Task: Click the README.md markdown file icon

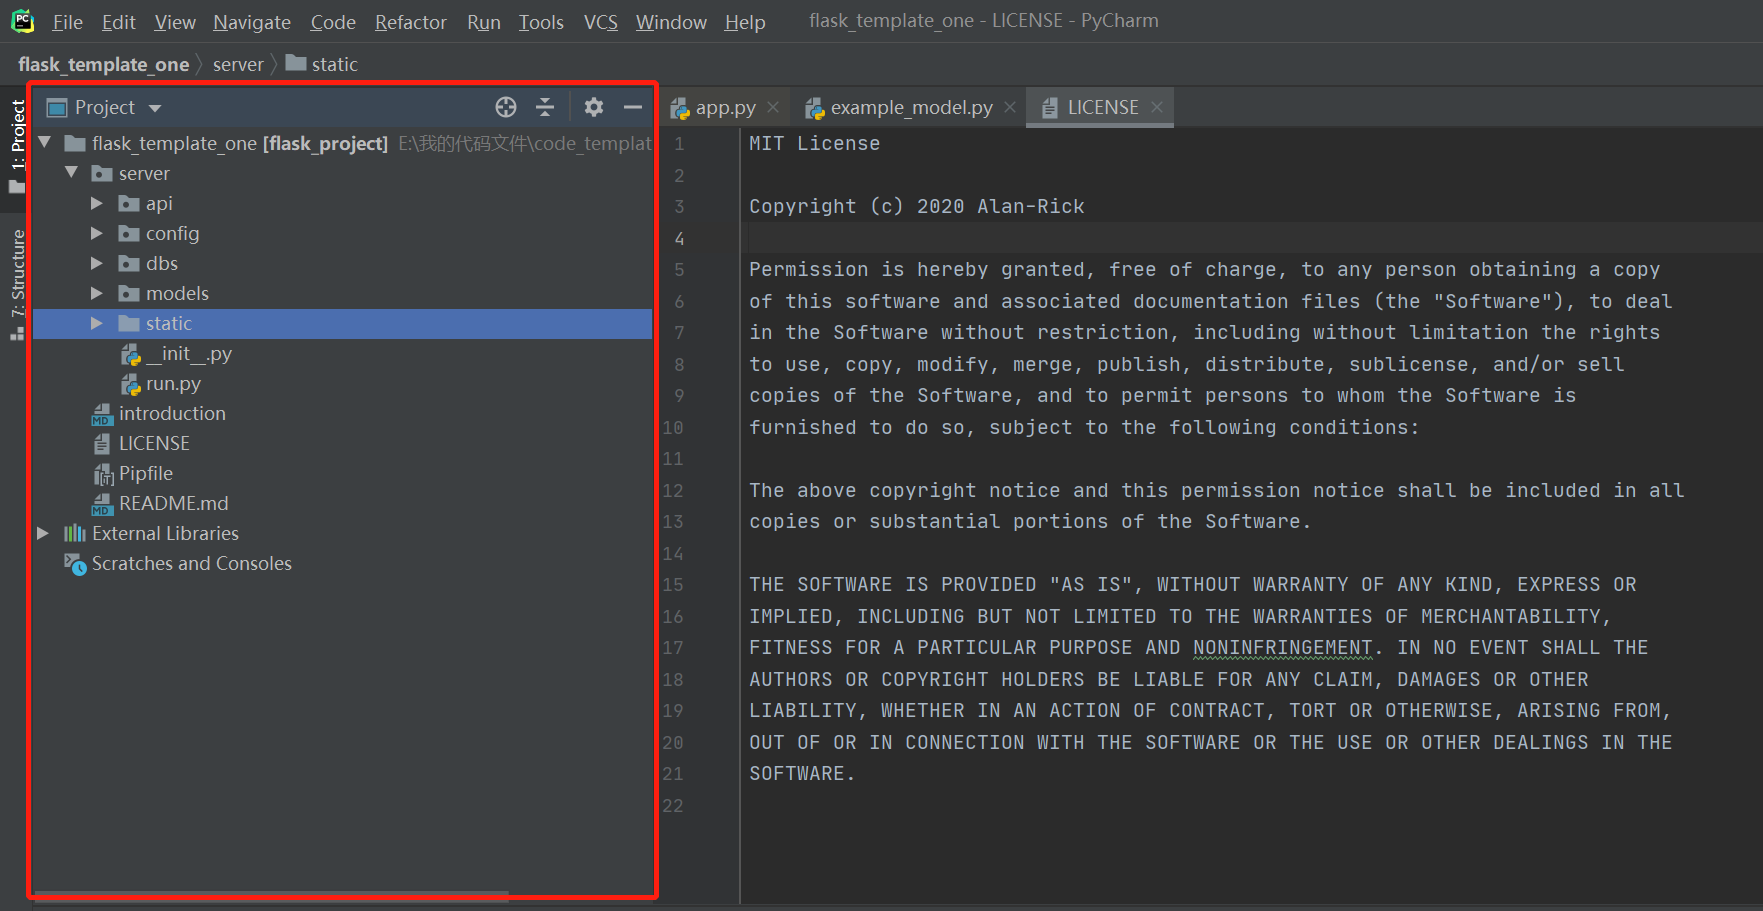Action: (102, 504)
